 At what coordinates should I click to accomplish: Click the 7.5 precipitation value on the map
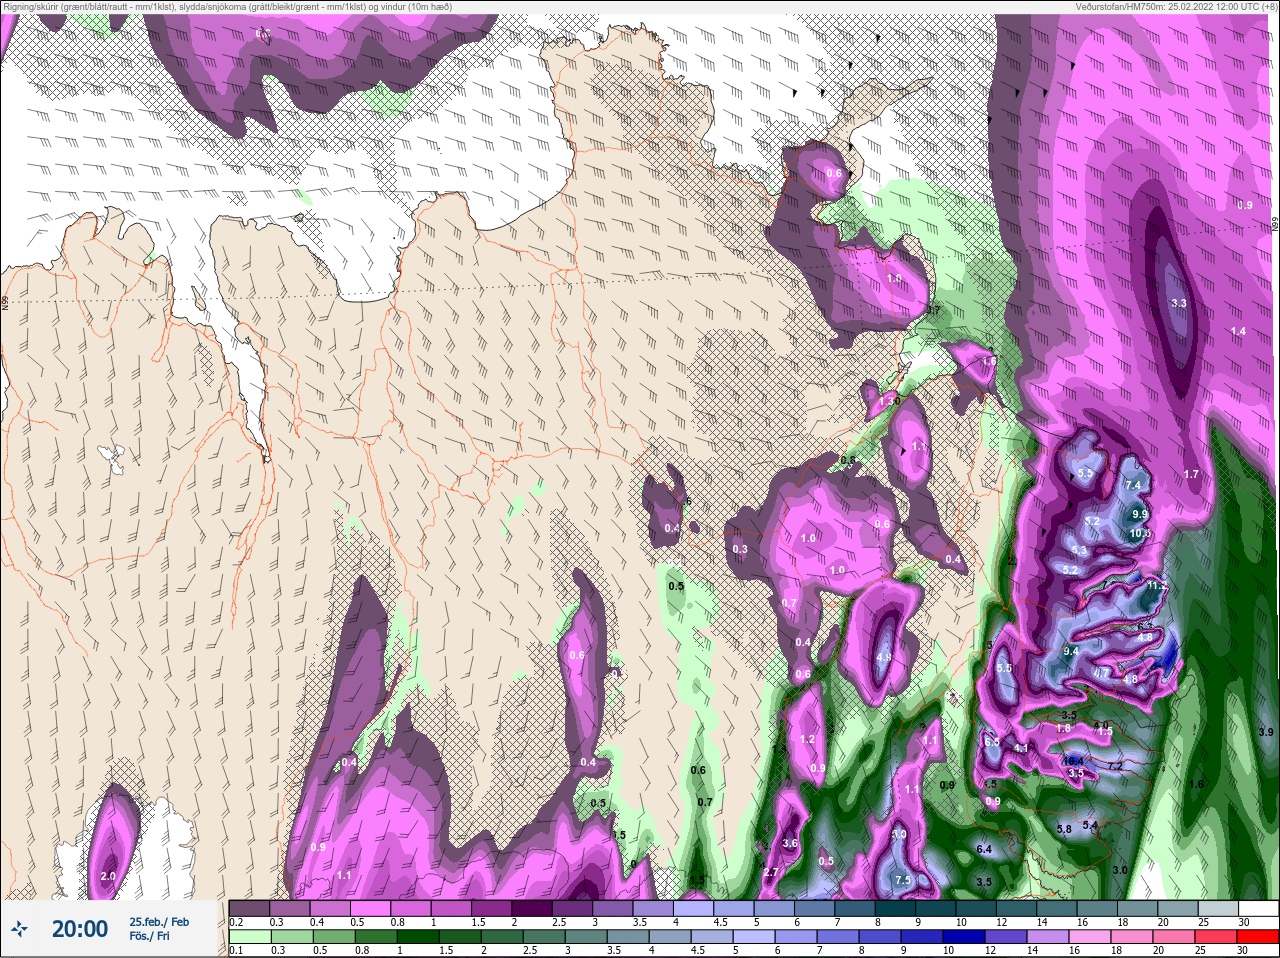pyautogui.click(x=903, y=880)
